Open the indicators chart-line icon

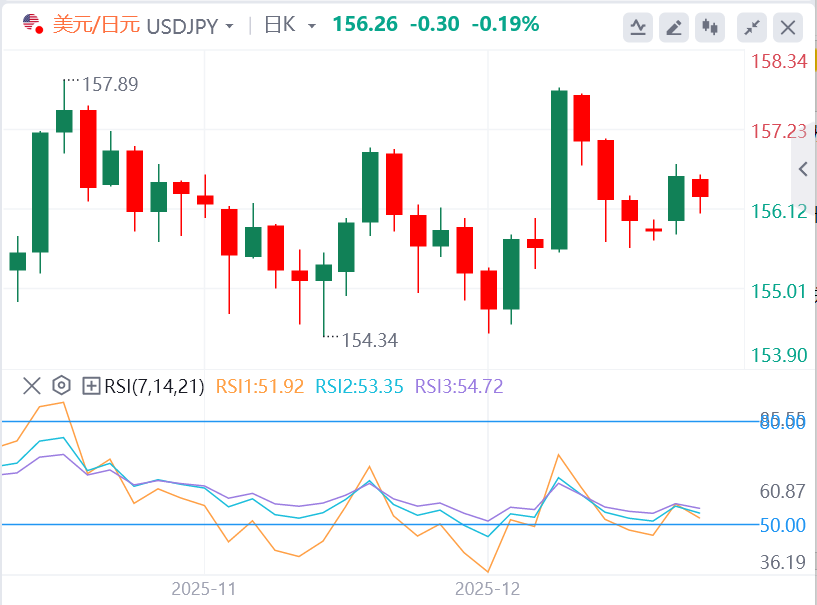(x=637, y=27)
